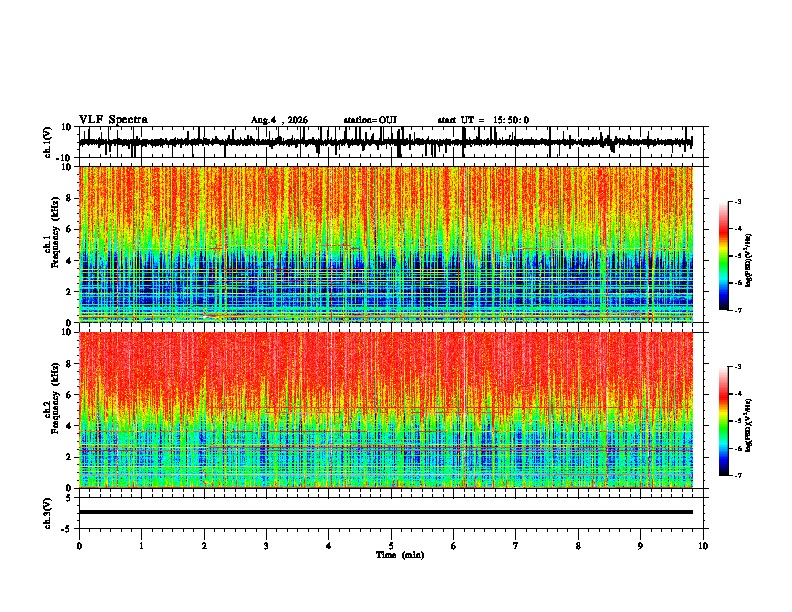This screenshot has height=612, width=792.
Task: Click the ch.2 spectrogram panel
Action: point(386,410)
